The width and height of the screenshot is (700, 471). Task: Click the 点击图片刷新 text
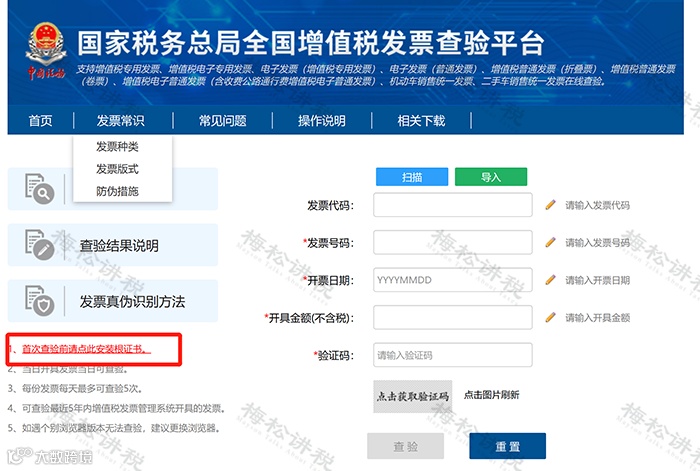point(492,395)
